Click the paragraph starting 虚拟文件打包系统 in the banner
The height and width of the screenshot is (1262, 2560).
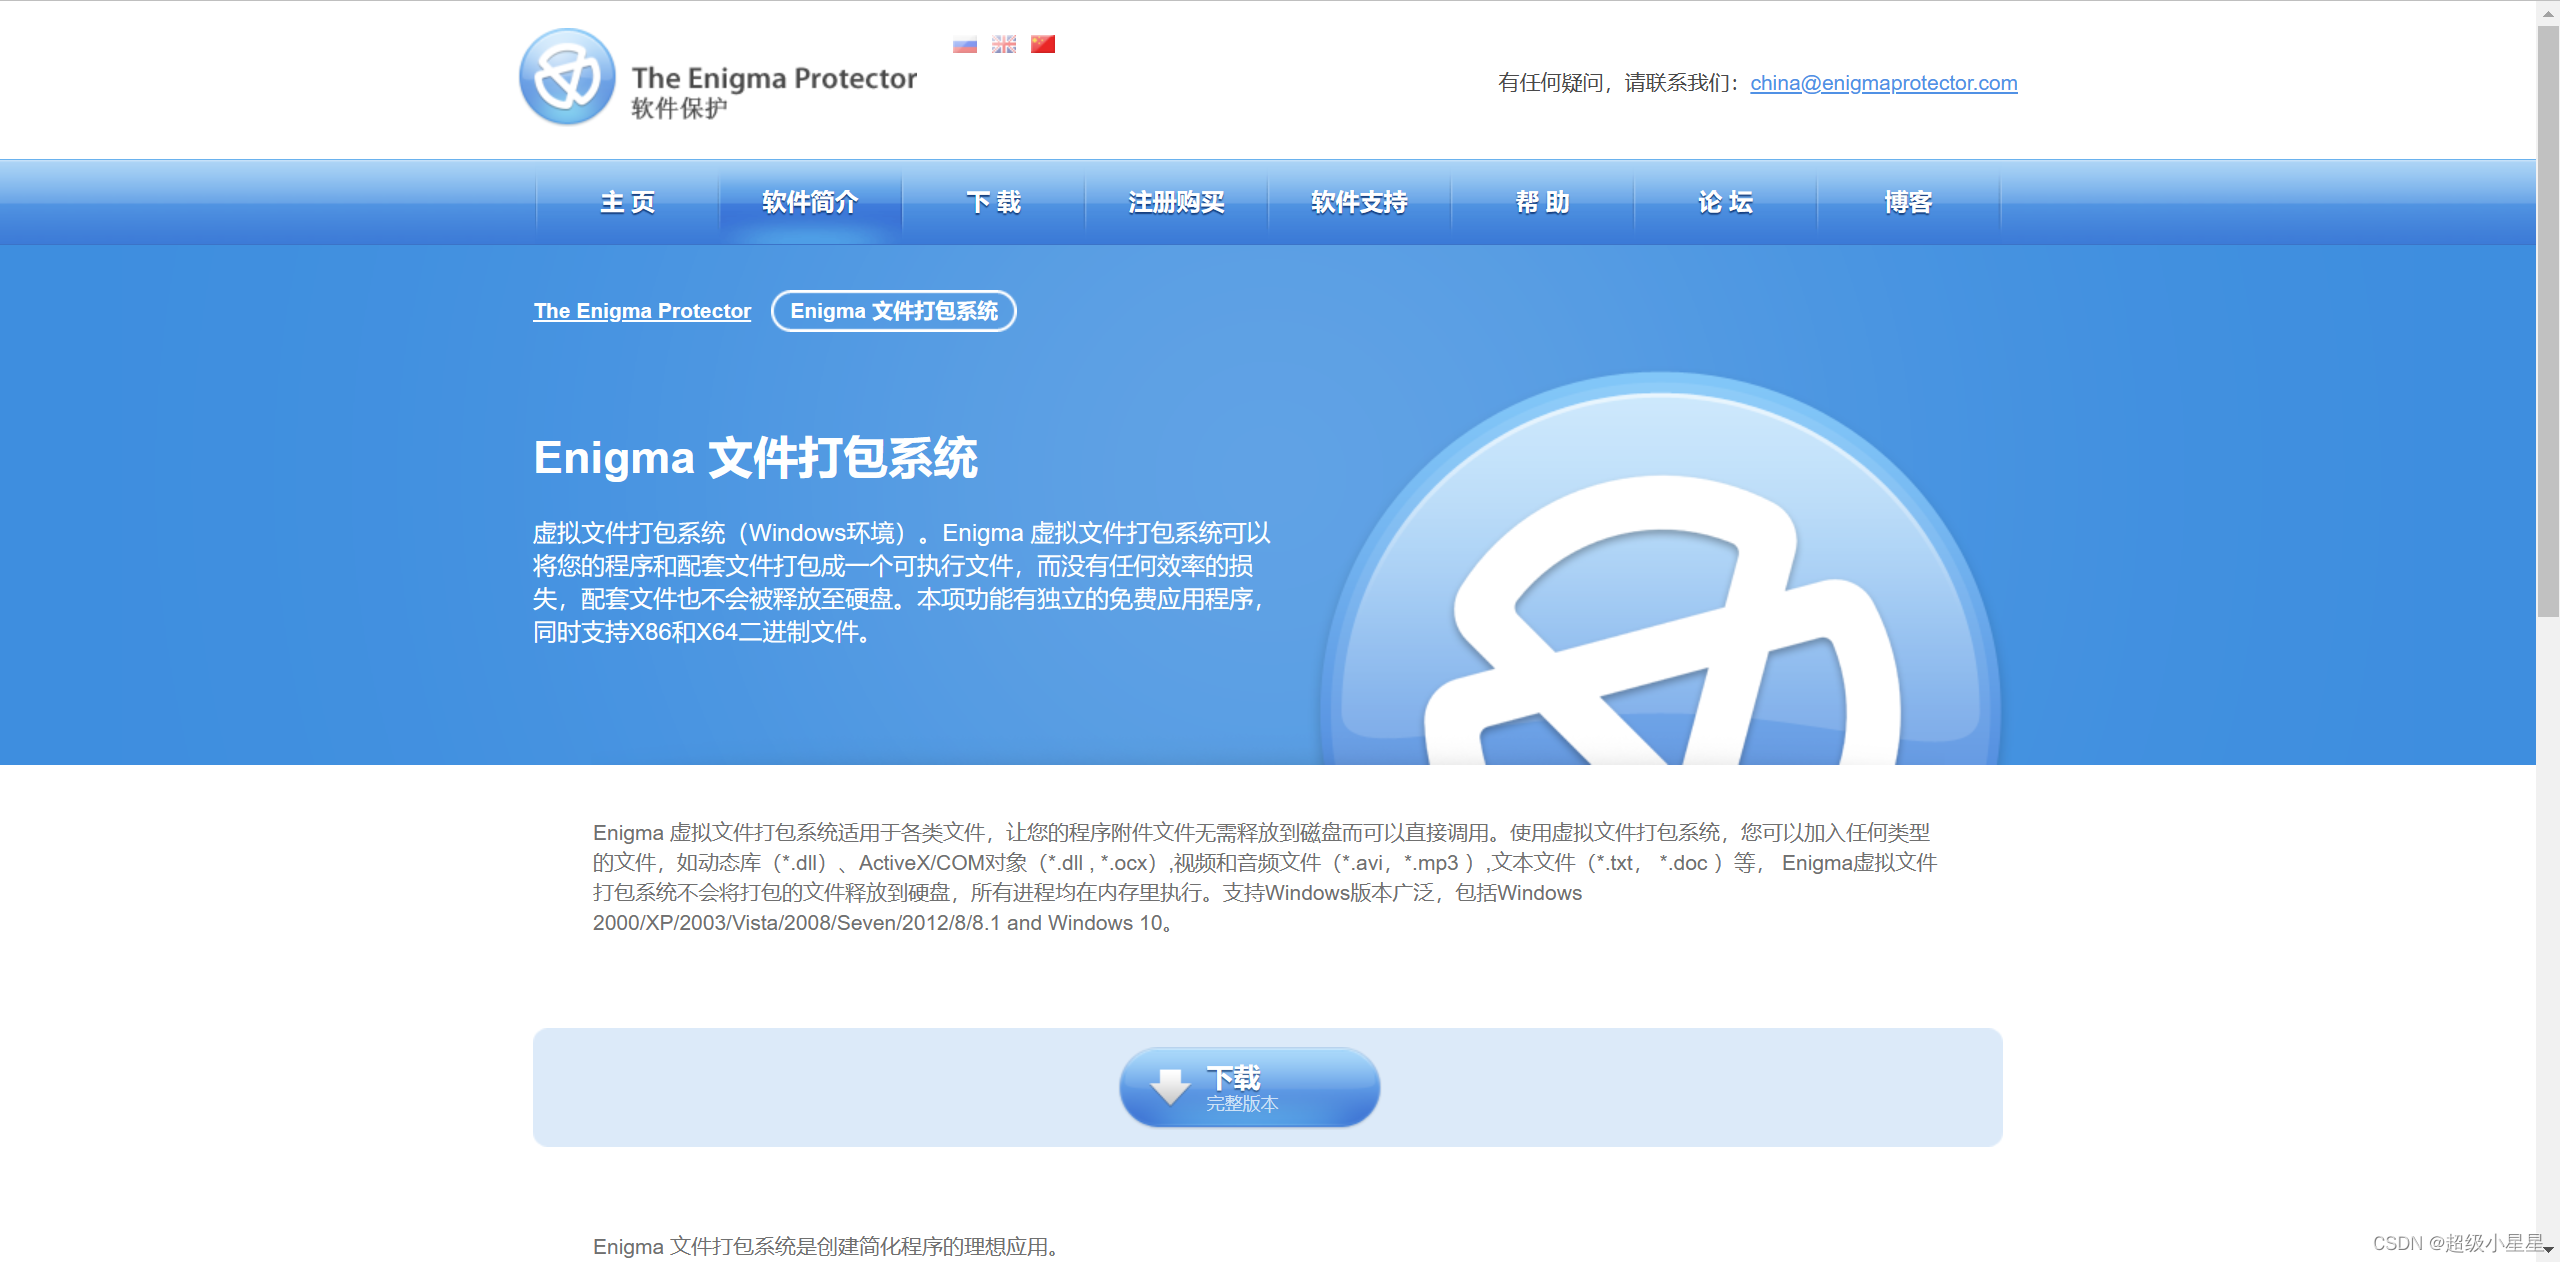[x=902, y=582]
